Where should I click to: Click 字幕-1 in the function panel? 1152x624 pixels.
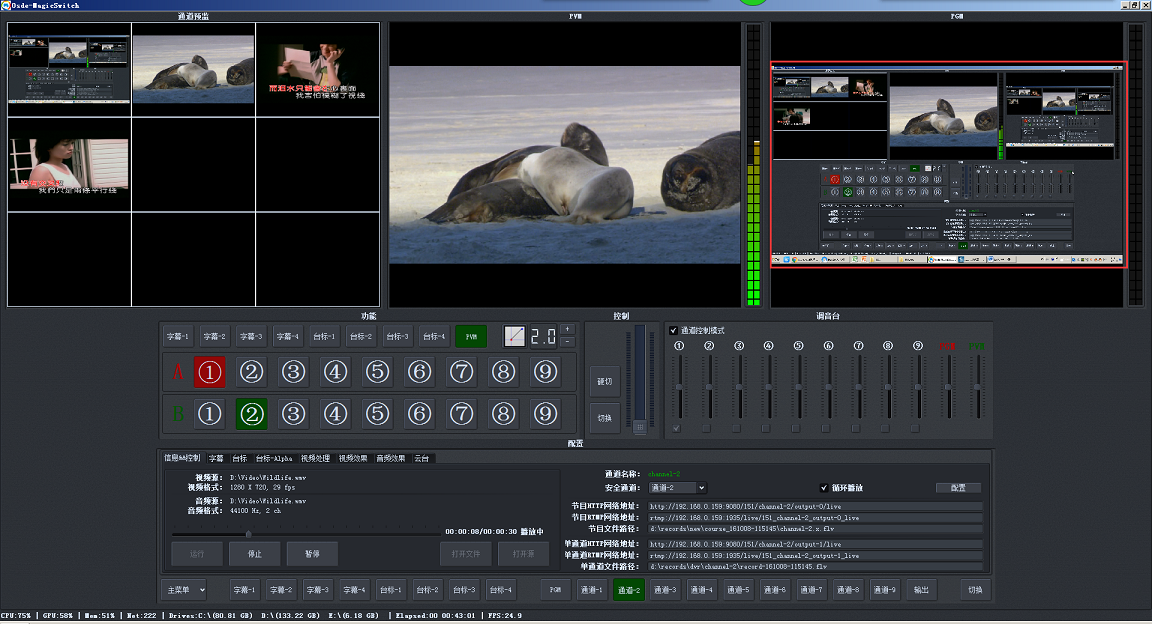coord(178,336)
